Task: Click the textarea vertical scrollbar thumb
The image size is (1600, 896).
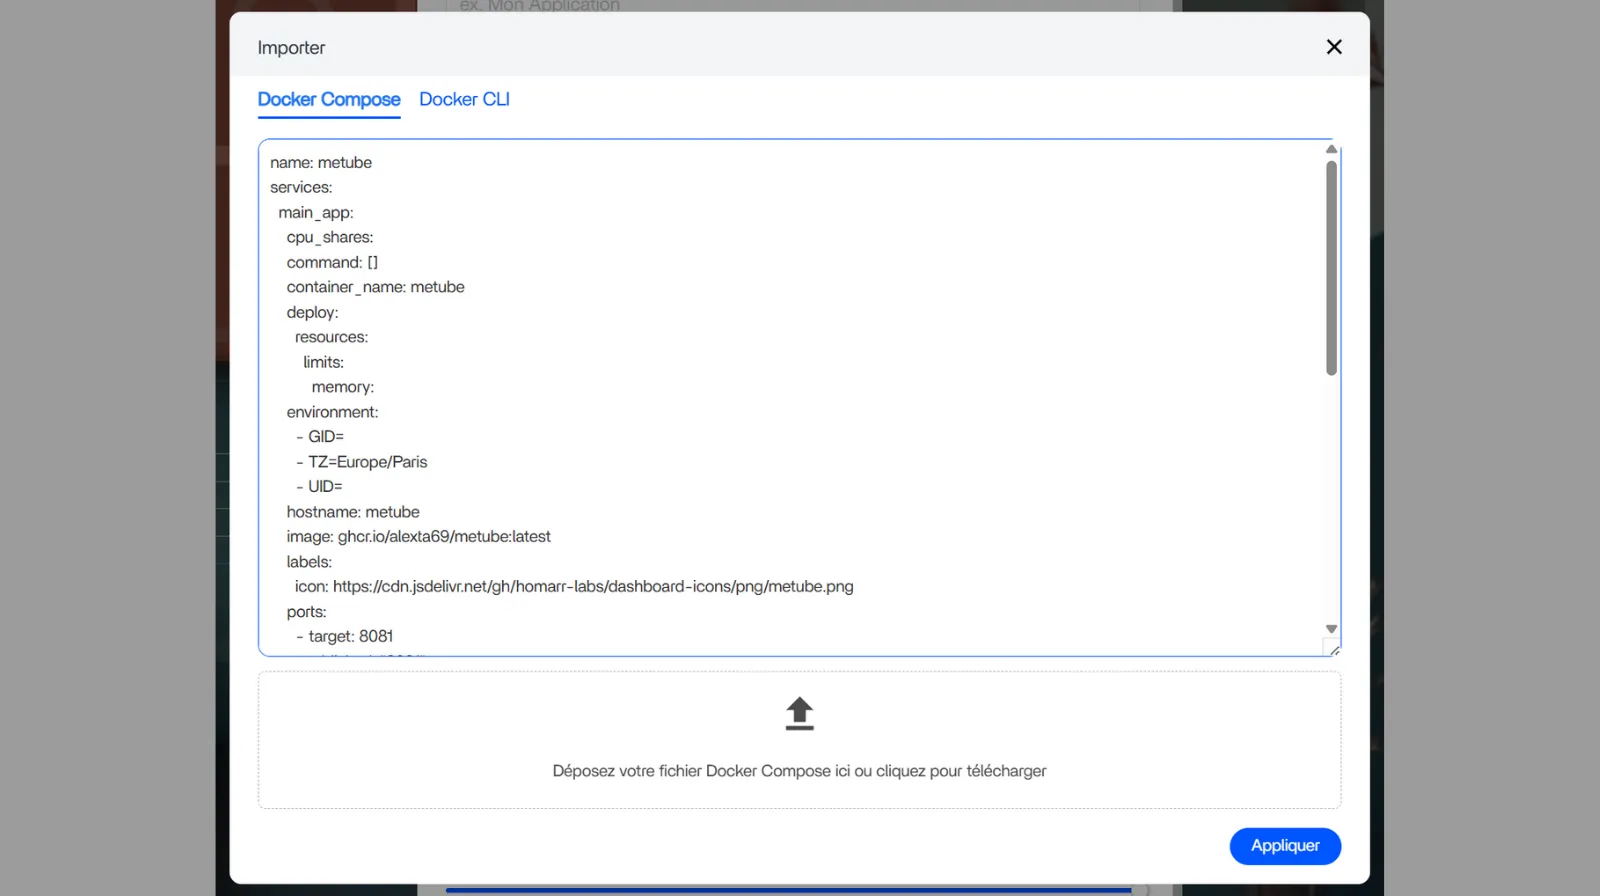Action: [1331, 268]
